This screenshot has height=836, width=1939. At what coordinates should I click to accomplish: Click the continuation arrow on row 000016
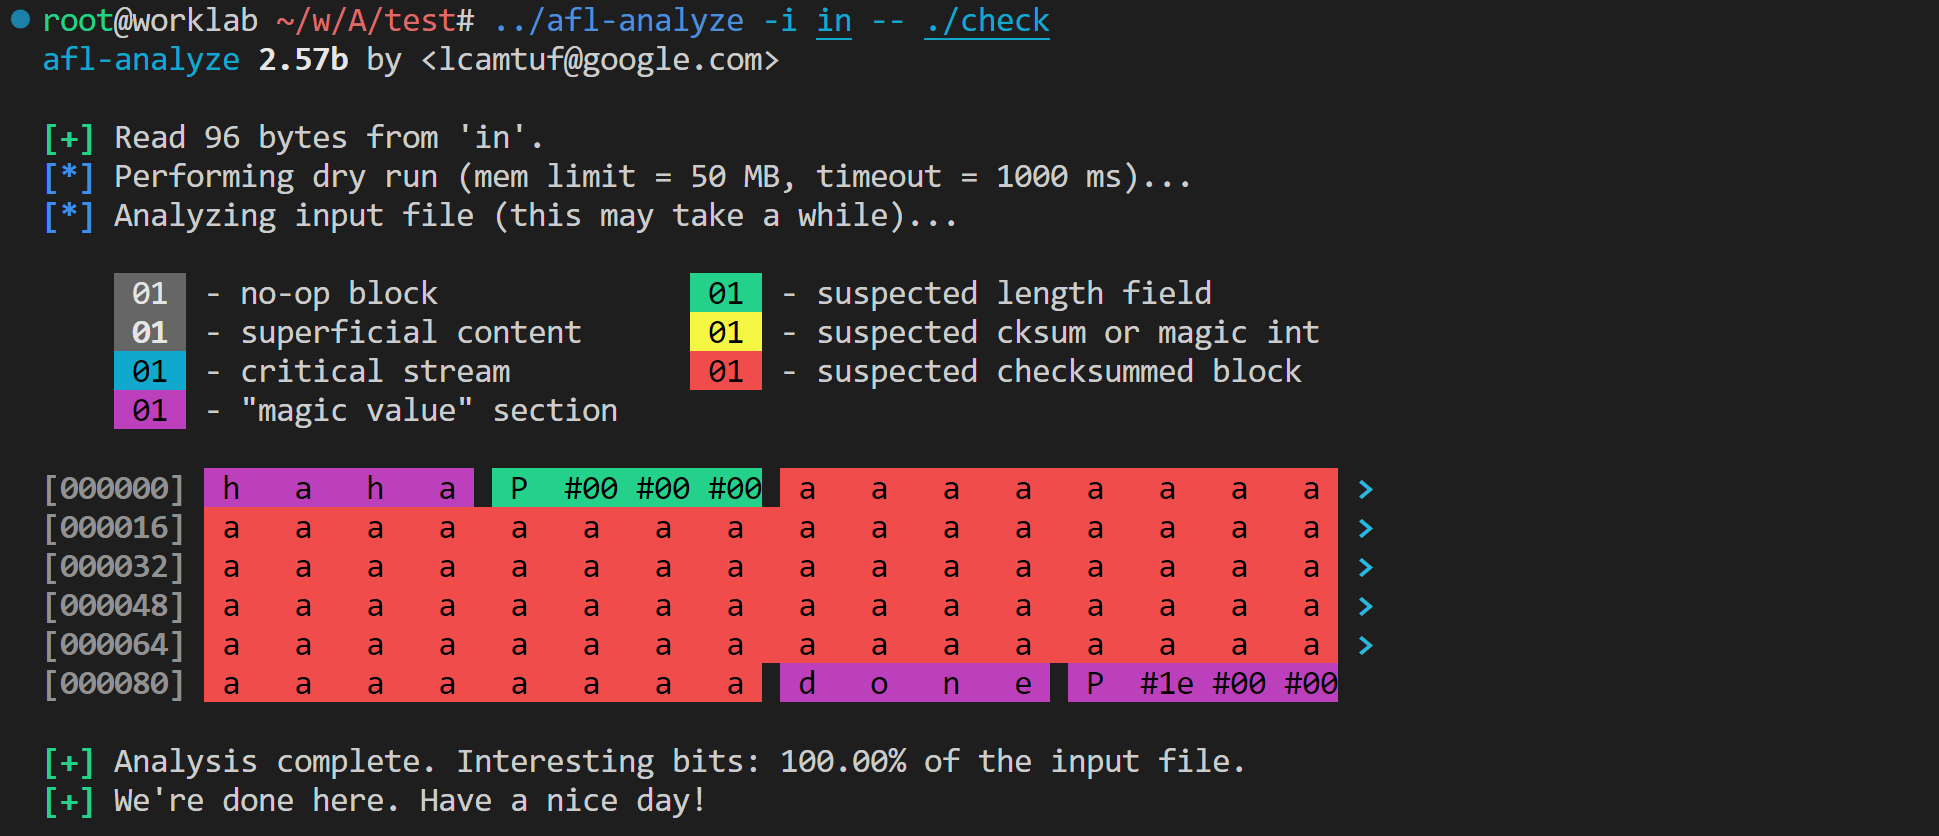(1365, 528)
